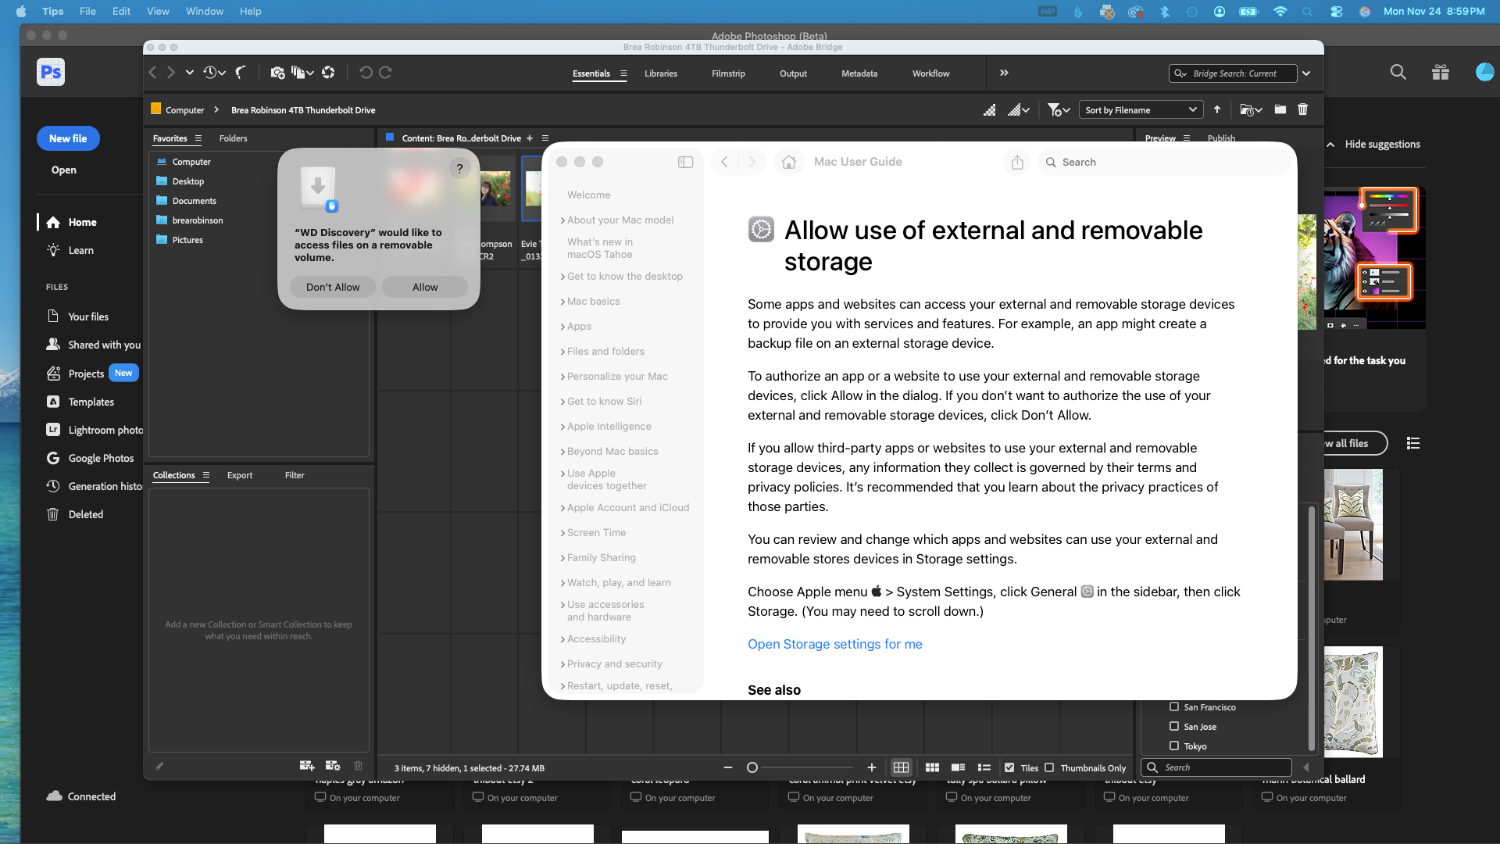Screen dimensions: 1500x844
Task: Enable the Tiles checkbox
Action: tap(1009, 768)
